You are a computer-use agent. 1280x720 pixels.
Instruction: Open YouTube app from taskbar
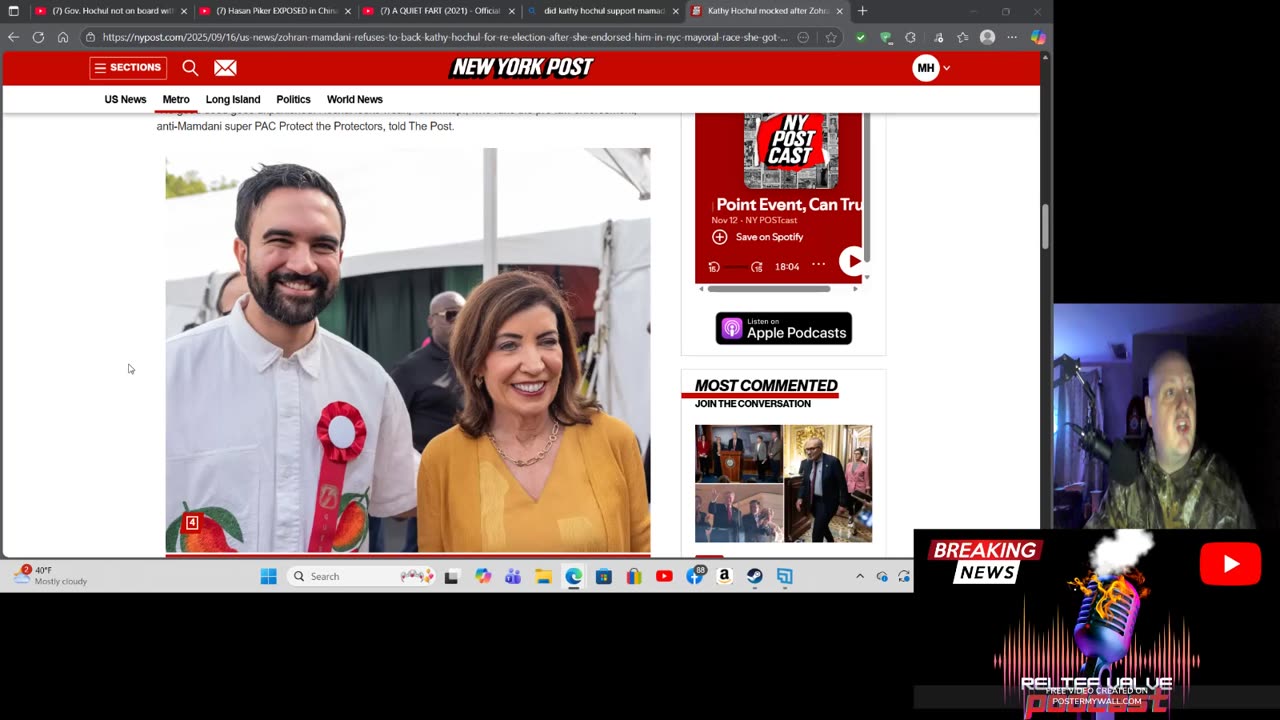(664, 576)
